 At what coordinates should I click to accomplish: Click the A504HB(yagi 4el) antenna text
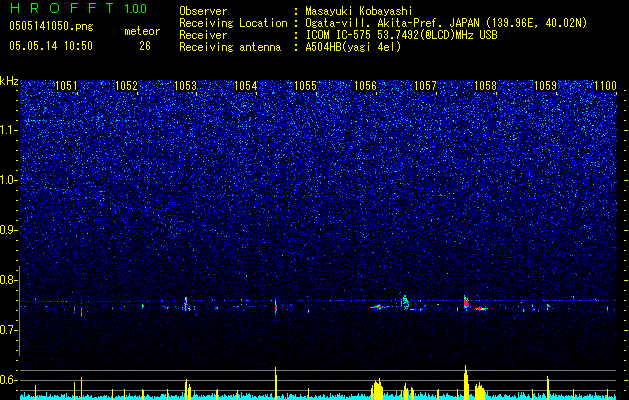tap(353, 47)
